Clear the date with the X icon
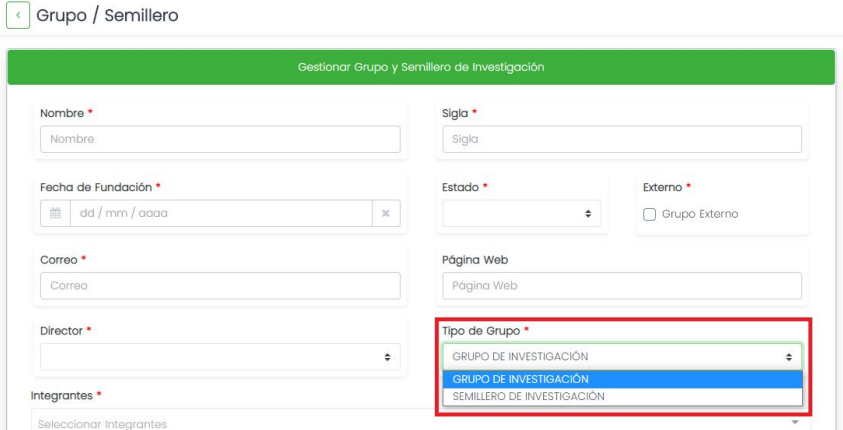This screenshot has height=430, width=843. (x=386, y=213)
